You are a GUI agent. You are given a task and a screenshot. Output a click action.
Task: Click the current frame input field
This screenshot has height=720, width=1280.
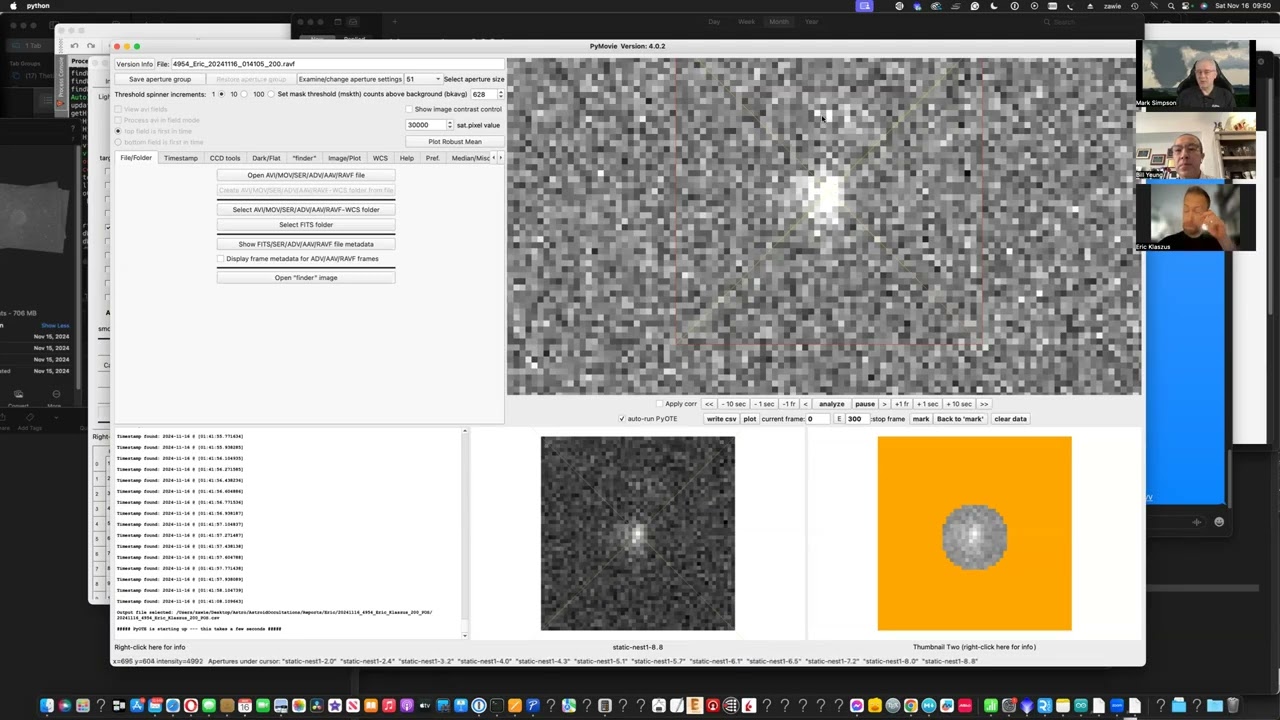pos(819,419)
